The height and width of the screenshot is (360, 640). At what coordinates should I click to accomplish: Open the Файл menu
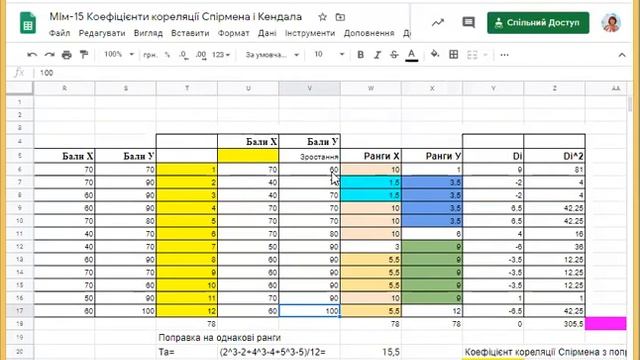pos(60,33)
